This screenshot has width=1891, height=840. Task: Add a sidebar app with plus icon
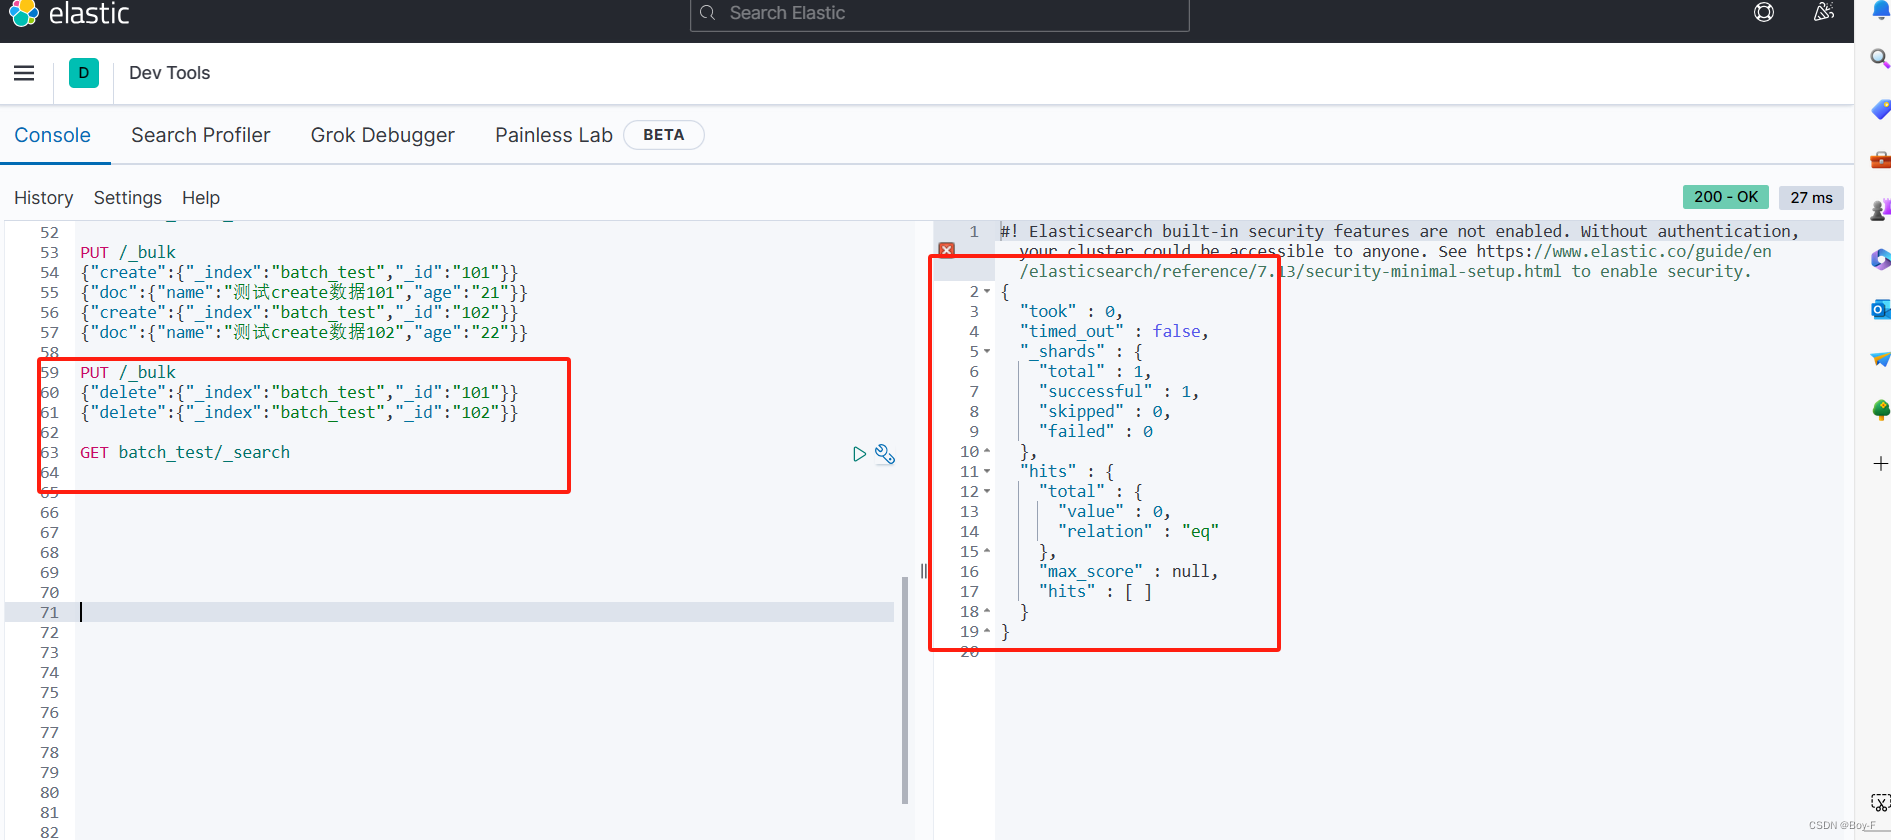coord(1880,464)
